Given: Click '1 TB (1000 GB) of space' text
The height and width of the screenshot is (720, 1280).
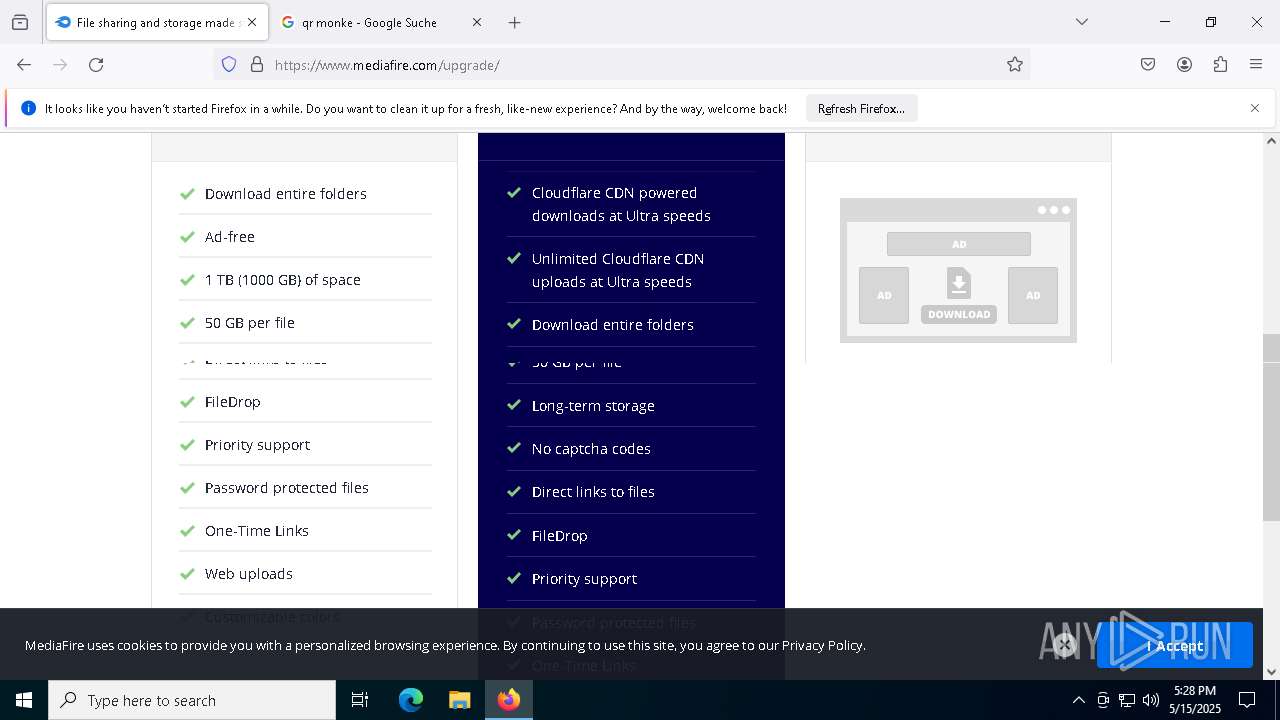Looking at the screenshot, I should [x=283, y=280].
